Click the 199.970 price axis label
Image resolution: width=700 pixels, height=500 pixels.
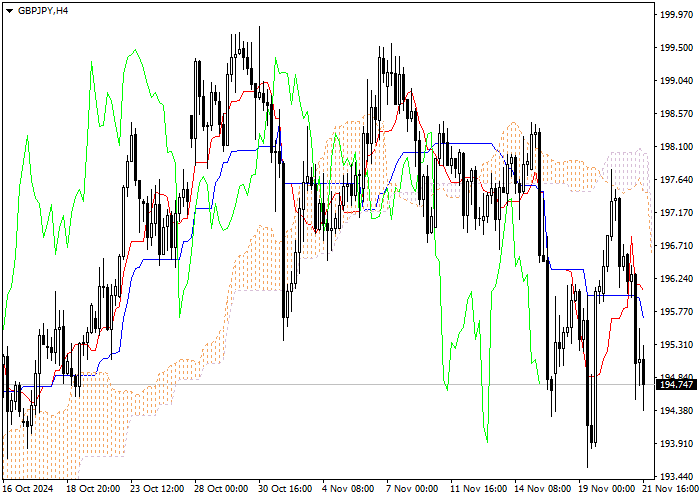point(676,15)
